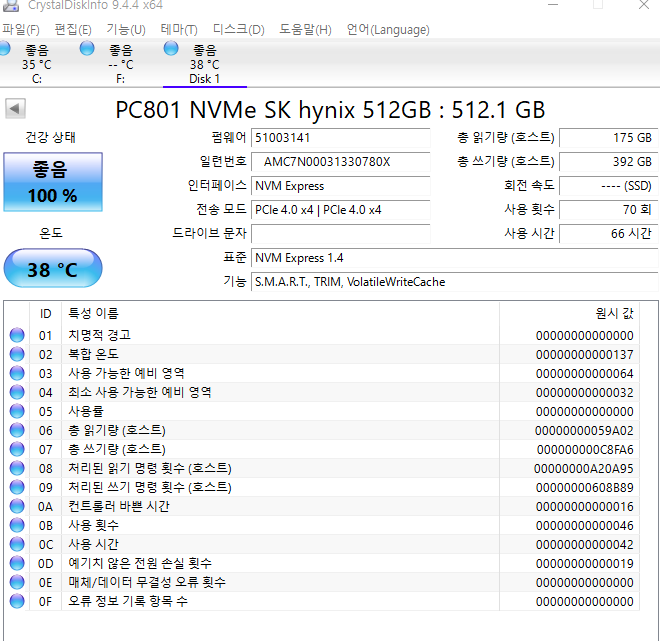Image resolution: width=660 pixels, height=641 pixels.
Task: Click the empty drive letter field
Action: [341, 234]
